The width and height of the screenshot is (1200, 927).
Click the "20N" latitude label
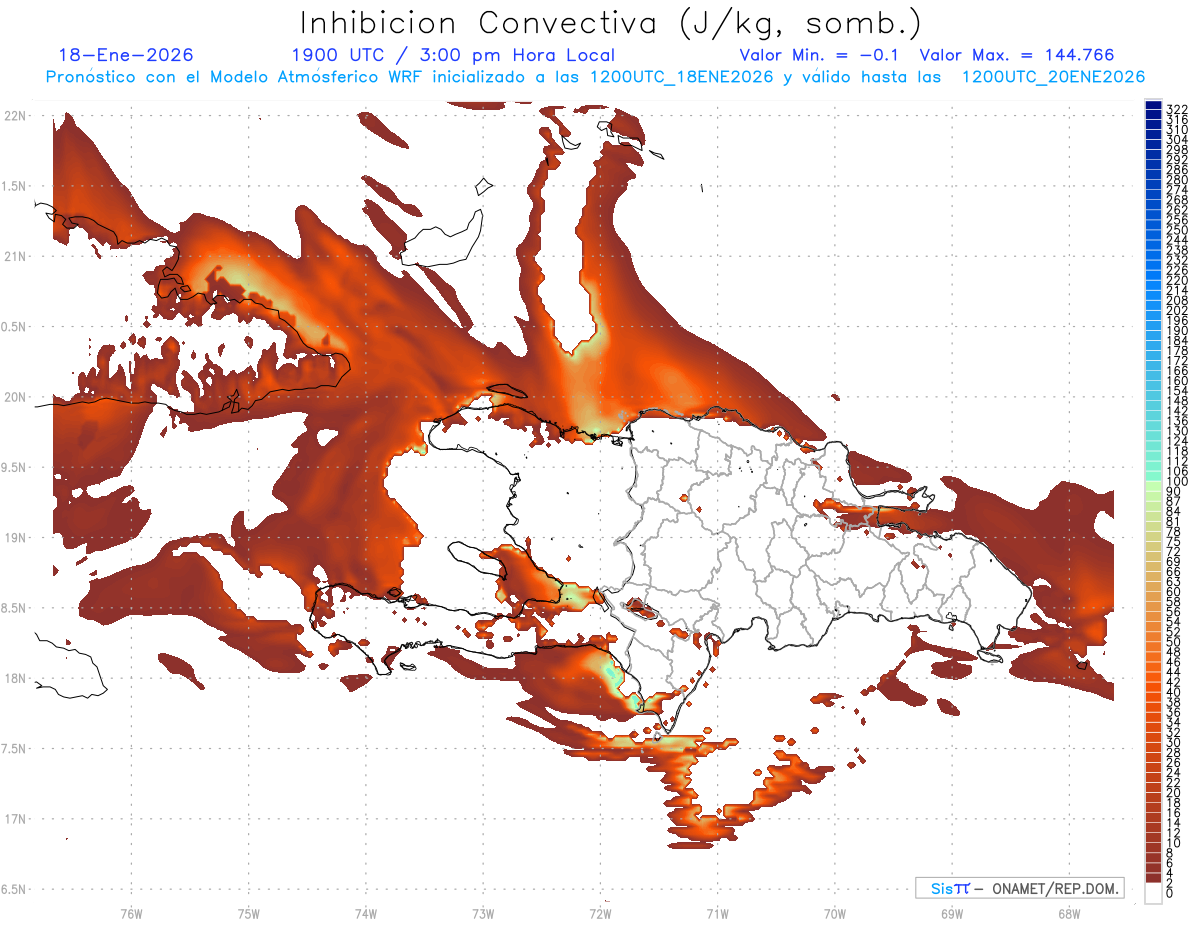15,397
